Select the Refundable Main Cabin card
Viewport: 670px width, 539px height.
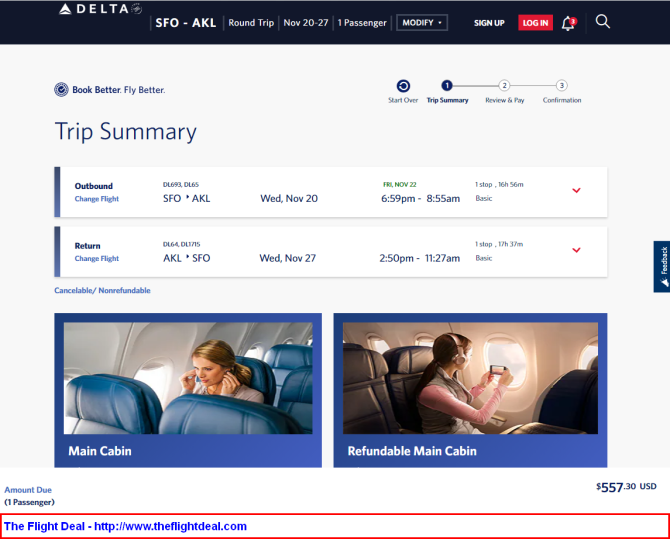470,390
